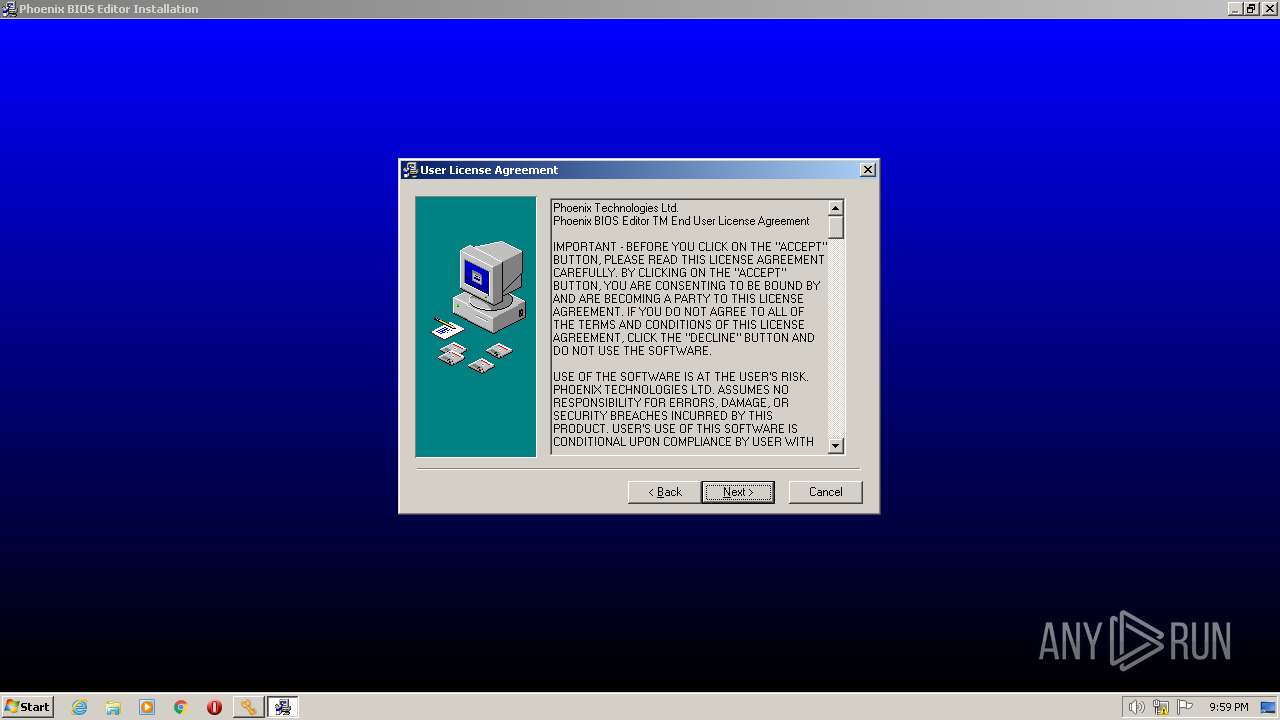The image size is (1280, 720).
Task: Open Windows Media Player from taskbar
Action: point(147,707)
